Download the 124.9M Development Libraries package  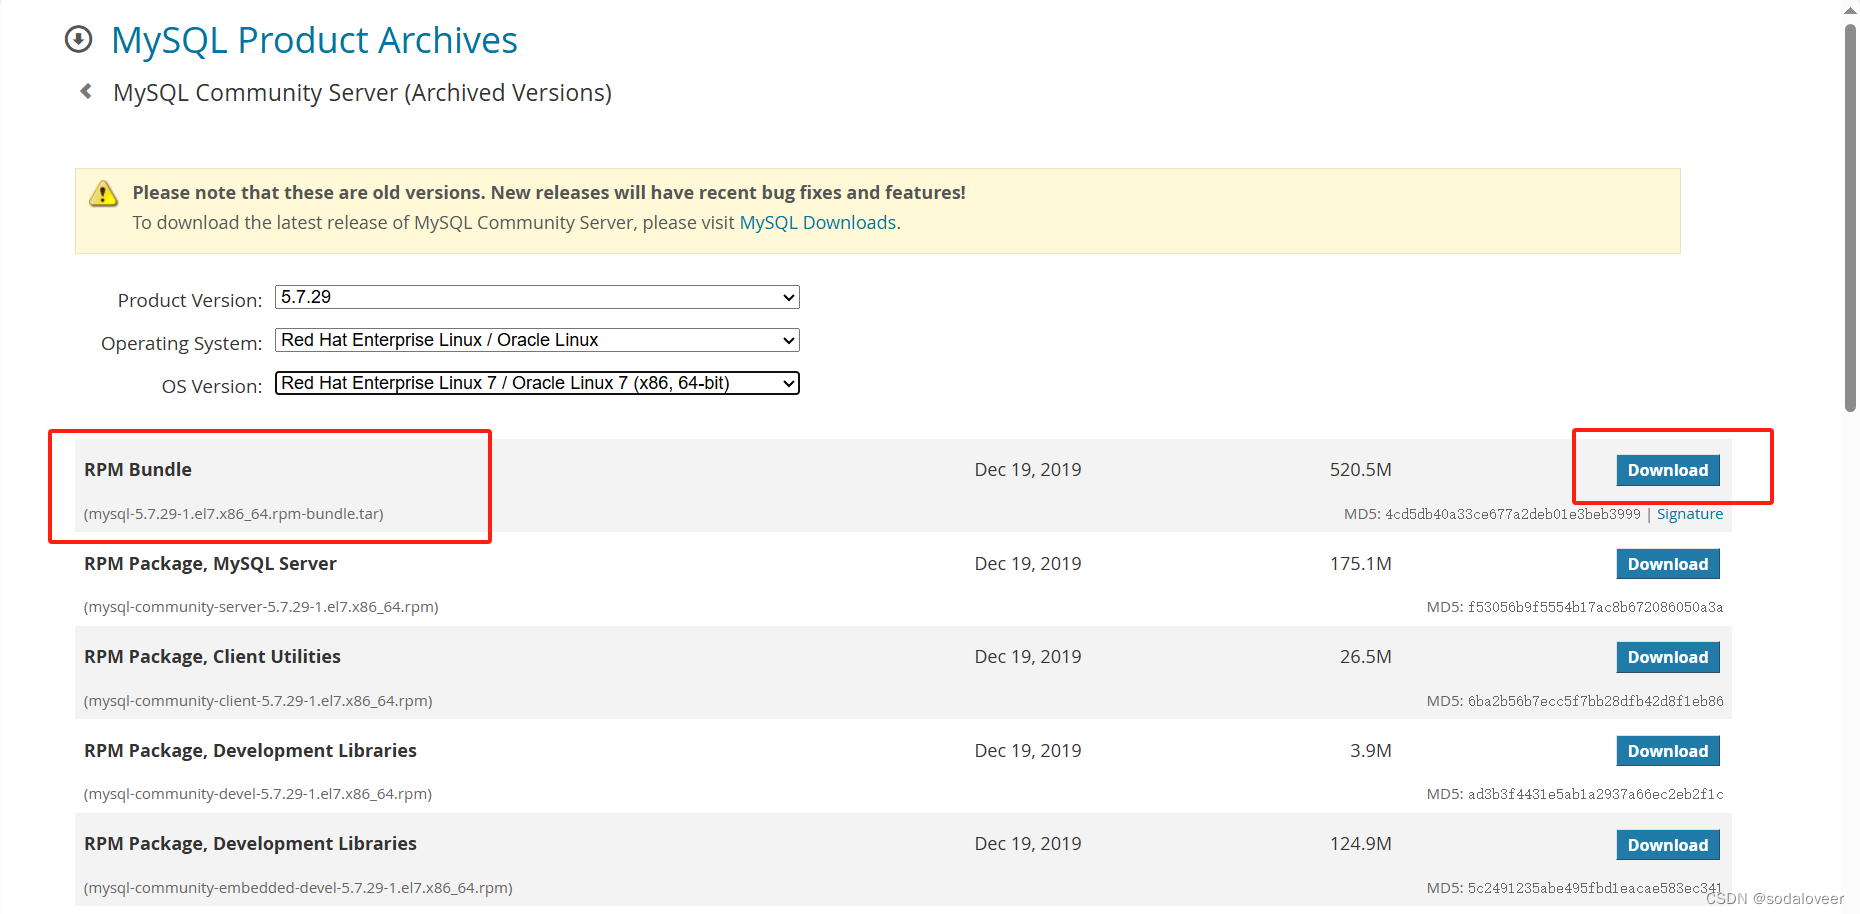point(1668,845)
